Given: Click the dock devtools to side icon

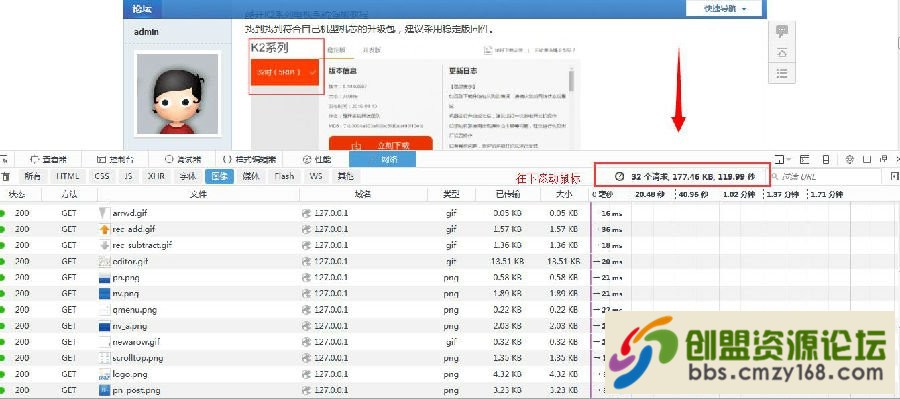Looking at the screenshot, I should point(868,159).
